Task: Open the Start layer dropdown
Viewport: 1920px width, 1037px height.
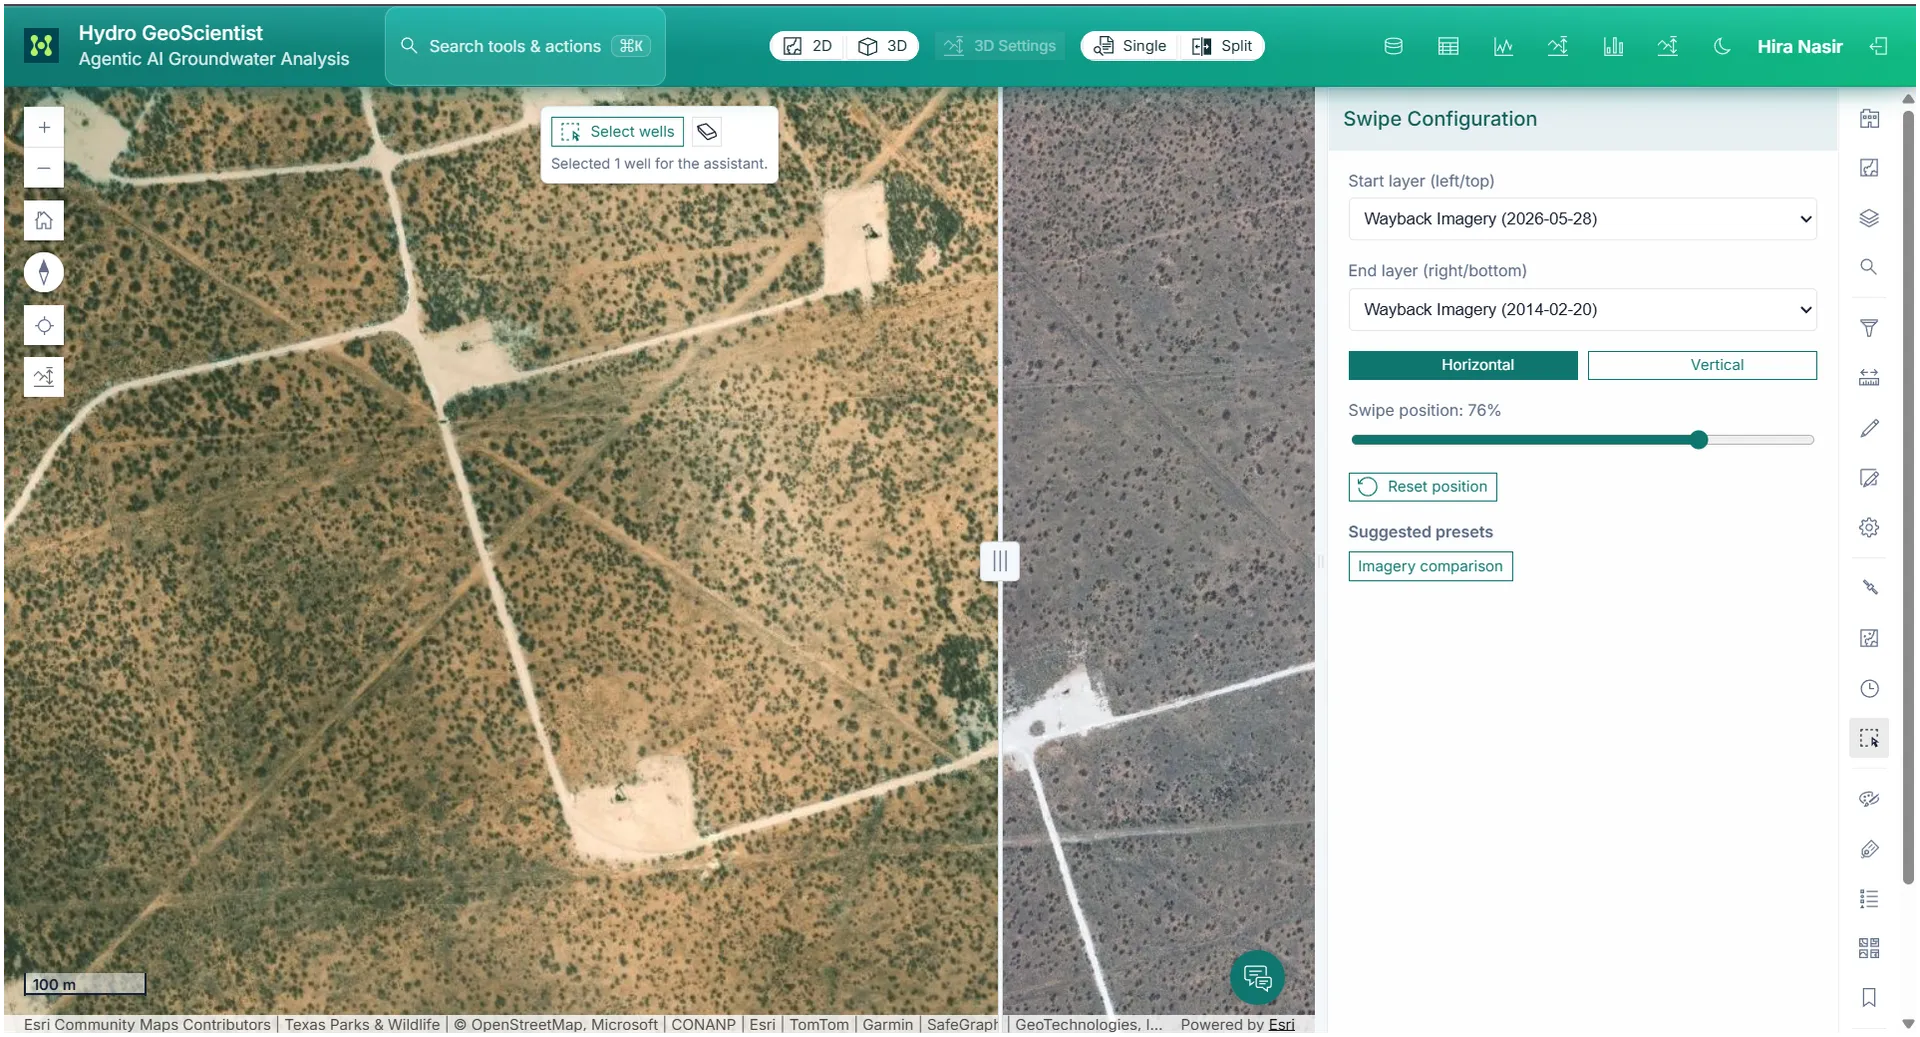Action: coord(1582,219)
